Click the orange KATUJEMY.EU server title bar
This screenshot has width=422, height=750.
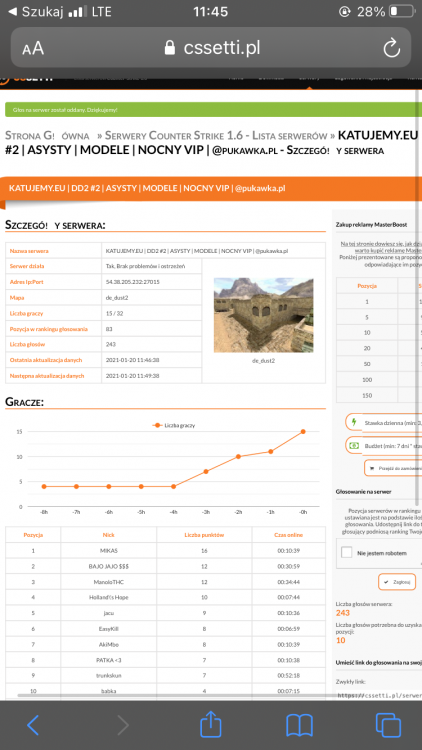[211, 188]
